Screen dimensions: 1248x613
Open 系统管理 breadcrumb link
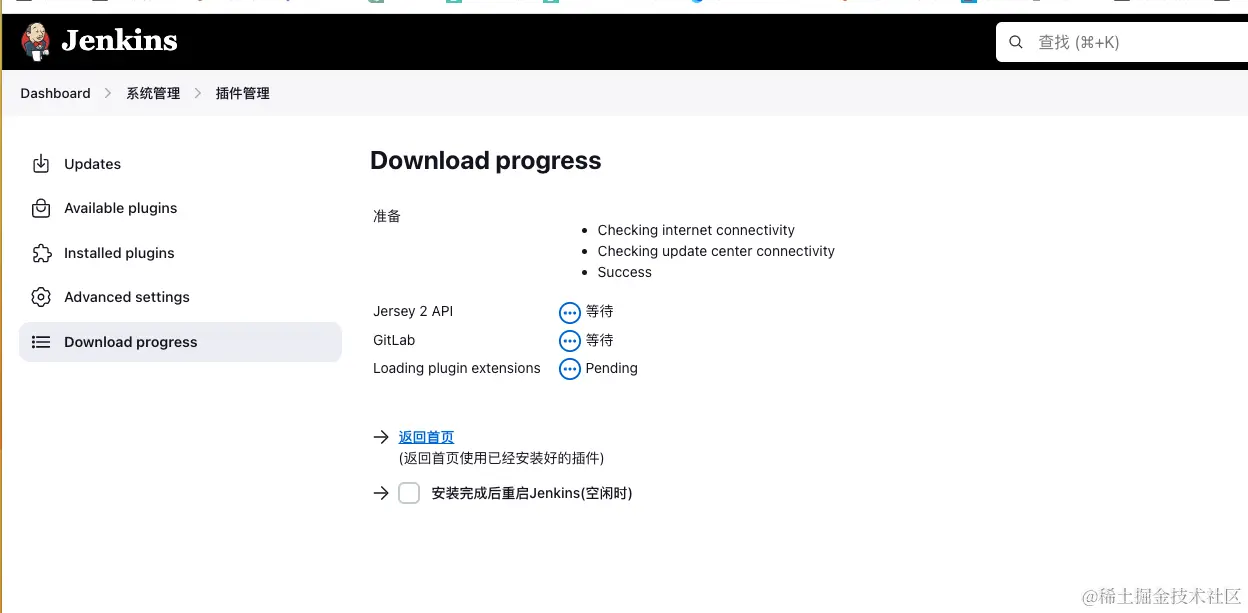click(x=153, y=93)
